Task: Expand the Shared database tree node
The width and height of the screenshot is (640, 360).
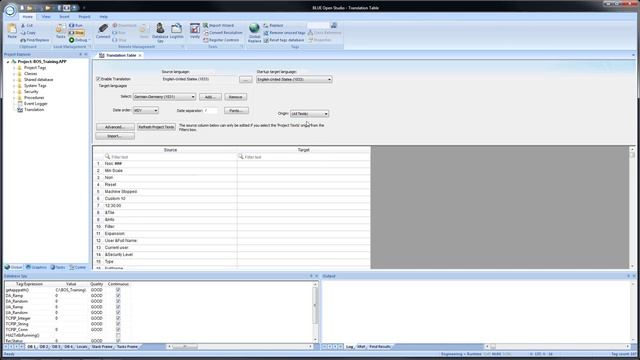Action: click(x=14, y=80)
